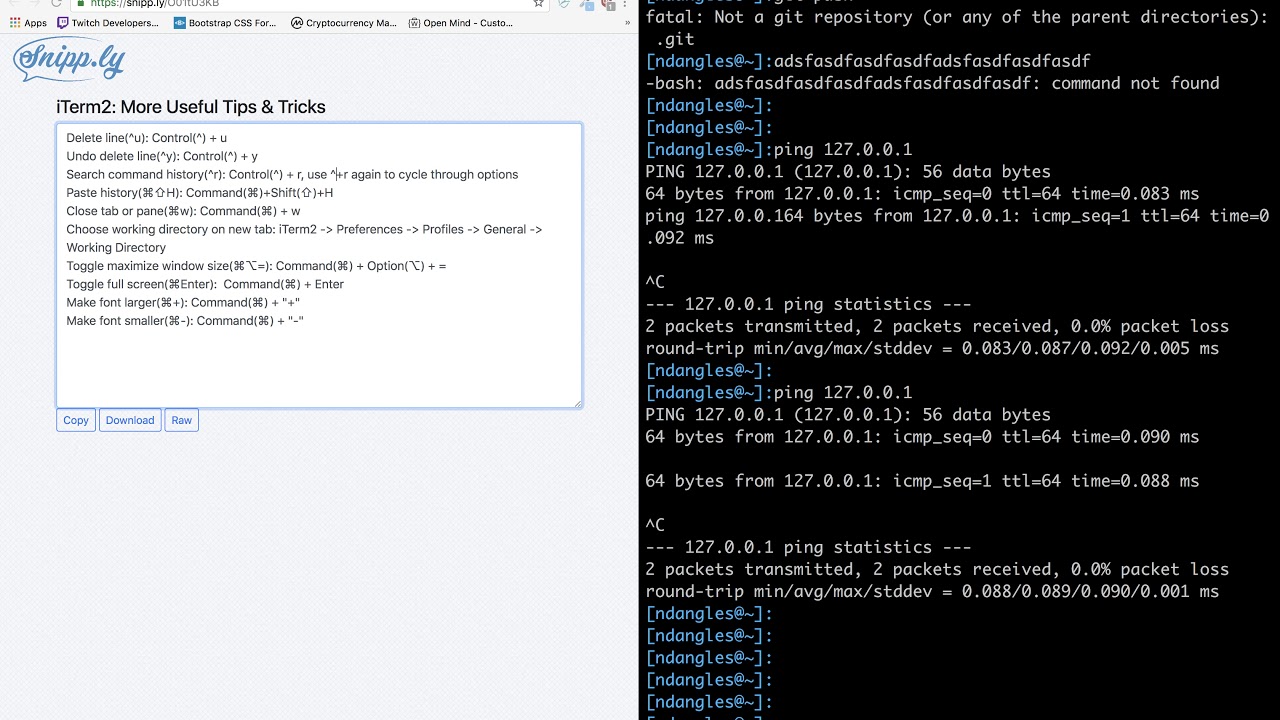The height and width of the screenshot is (720, 1280).
Task: Open the Raw view of the snippet
Action: 181,420
